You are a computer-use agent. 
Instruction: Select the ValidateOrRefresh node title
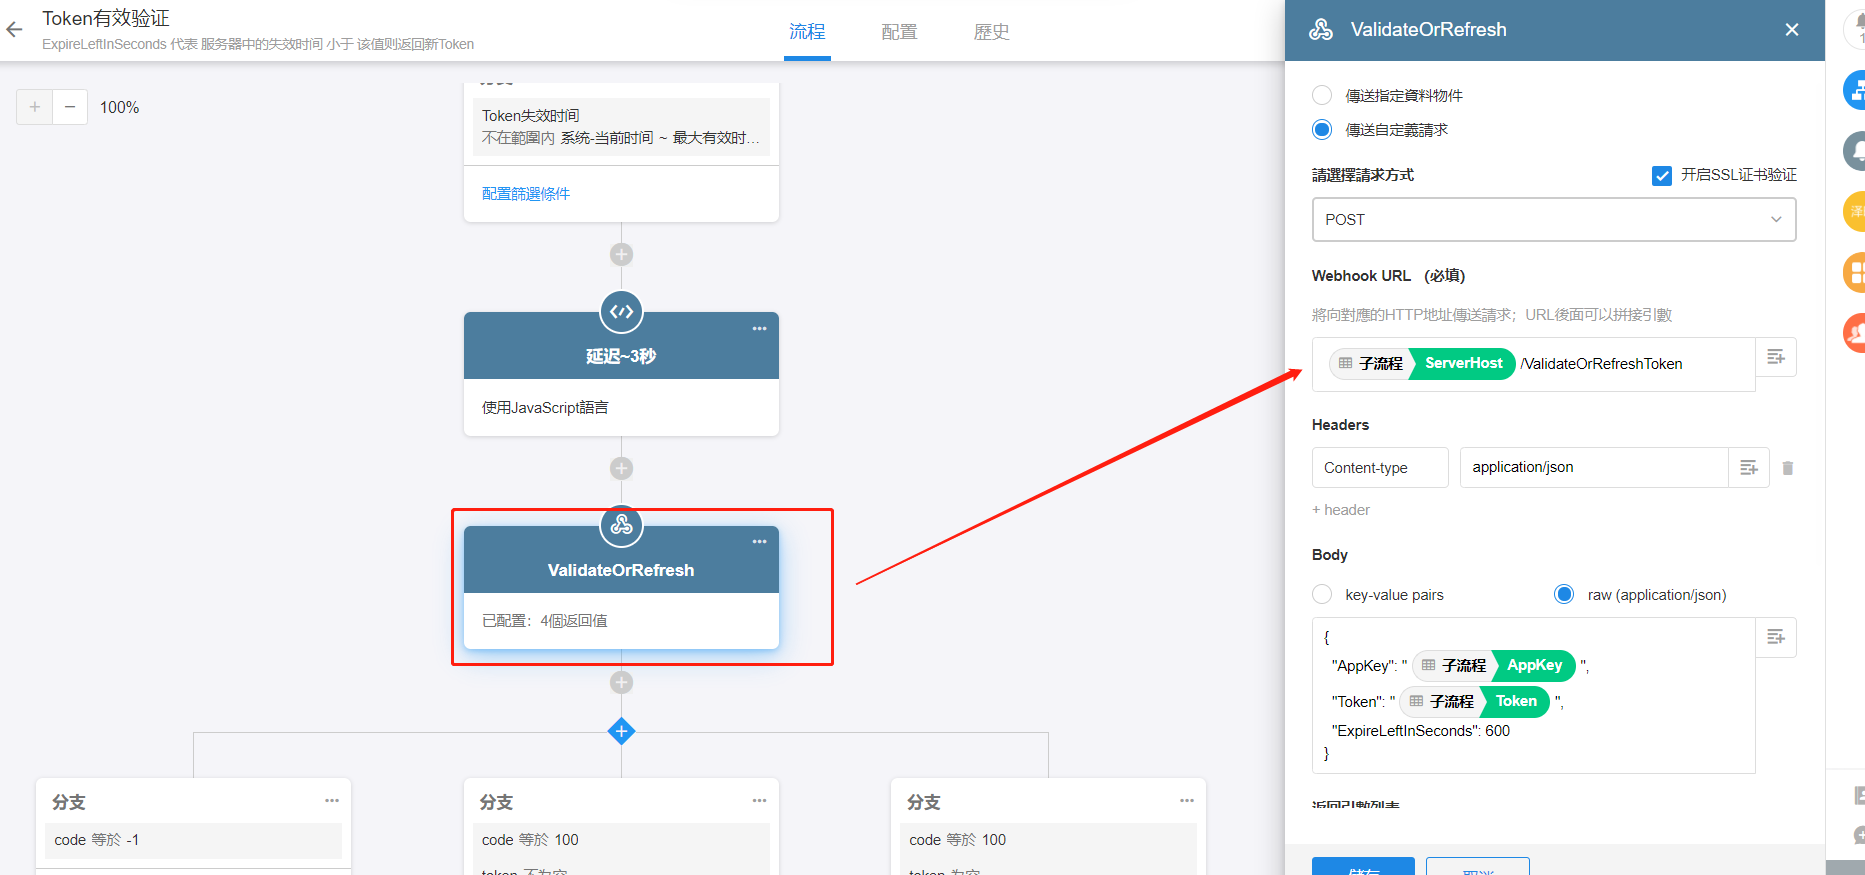click(621, 570)
